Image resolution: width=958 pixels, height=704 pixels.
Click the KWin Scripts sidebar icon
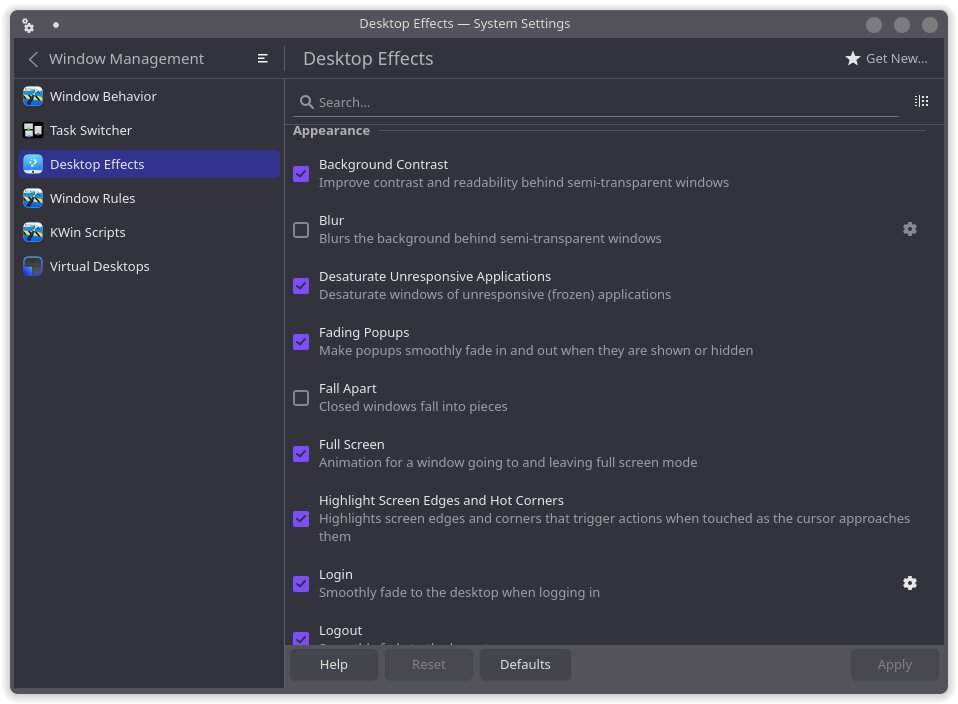[x=33, y=232]
